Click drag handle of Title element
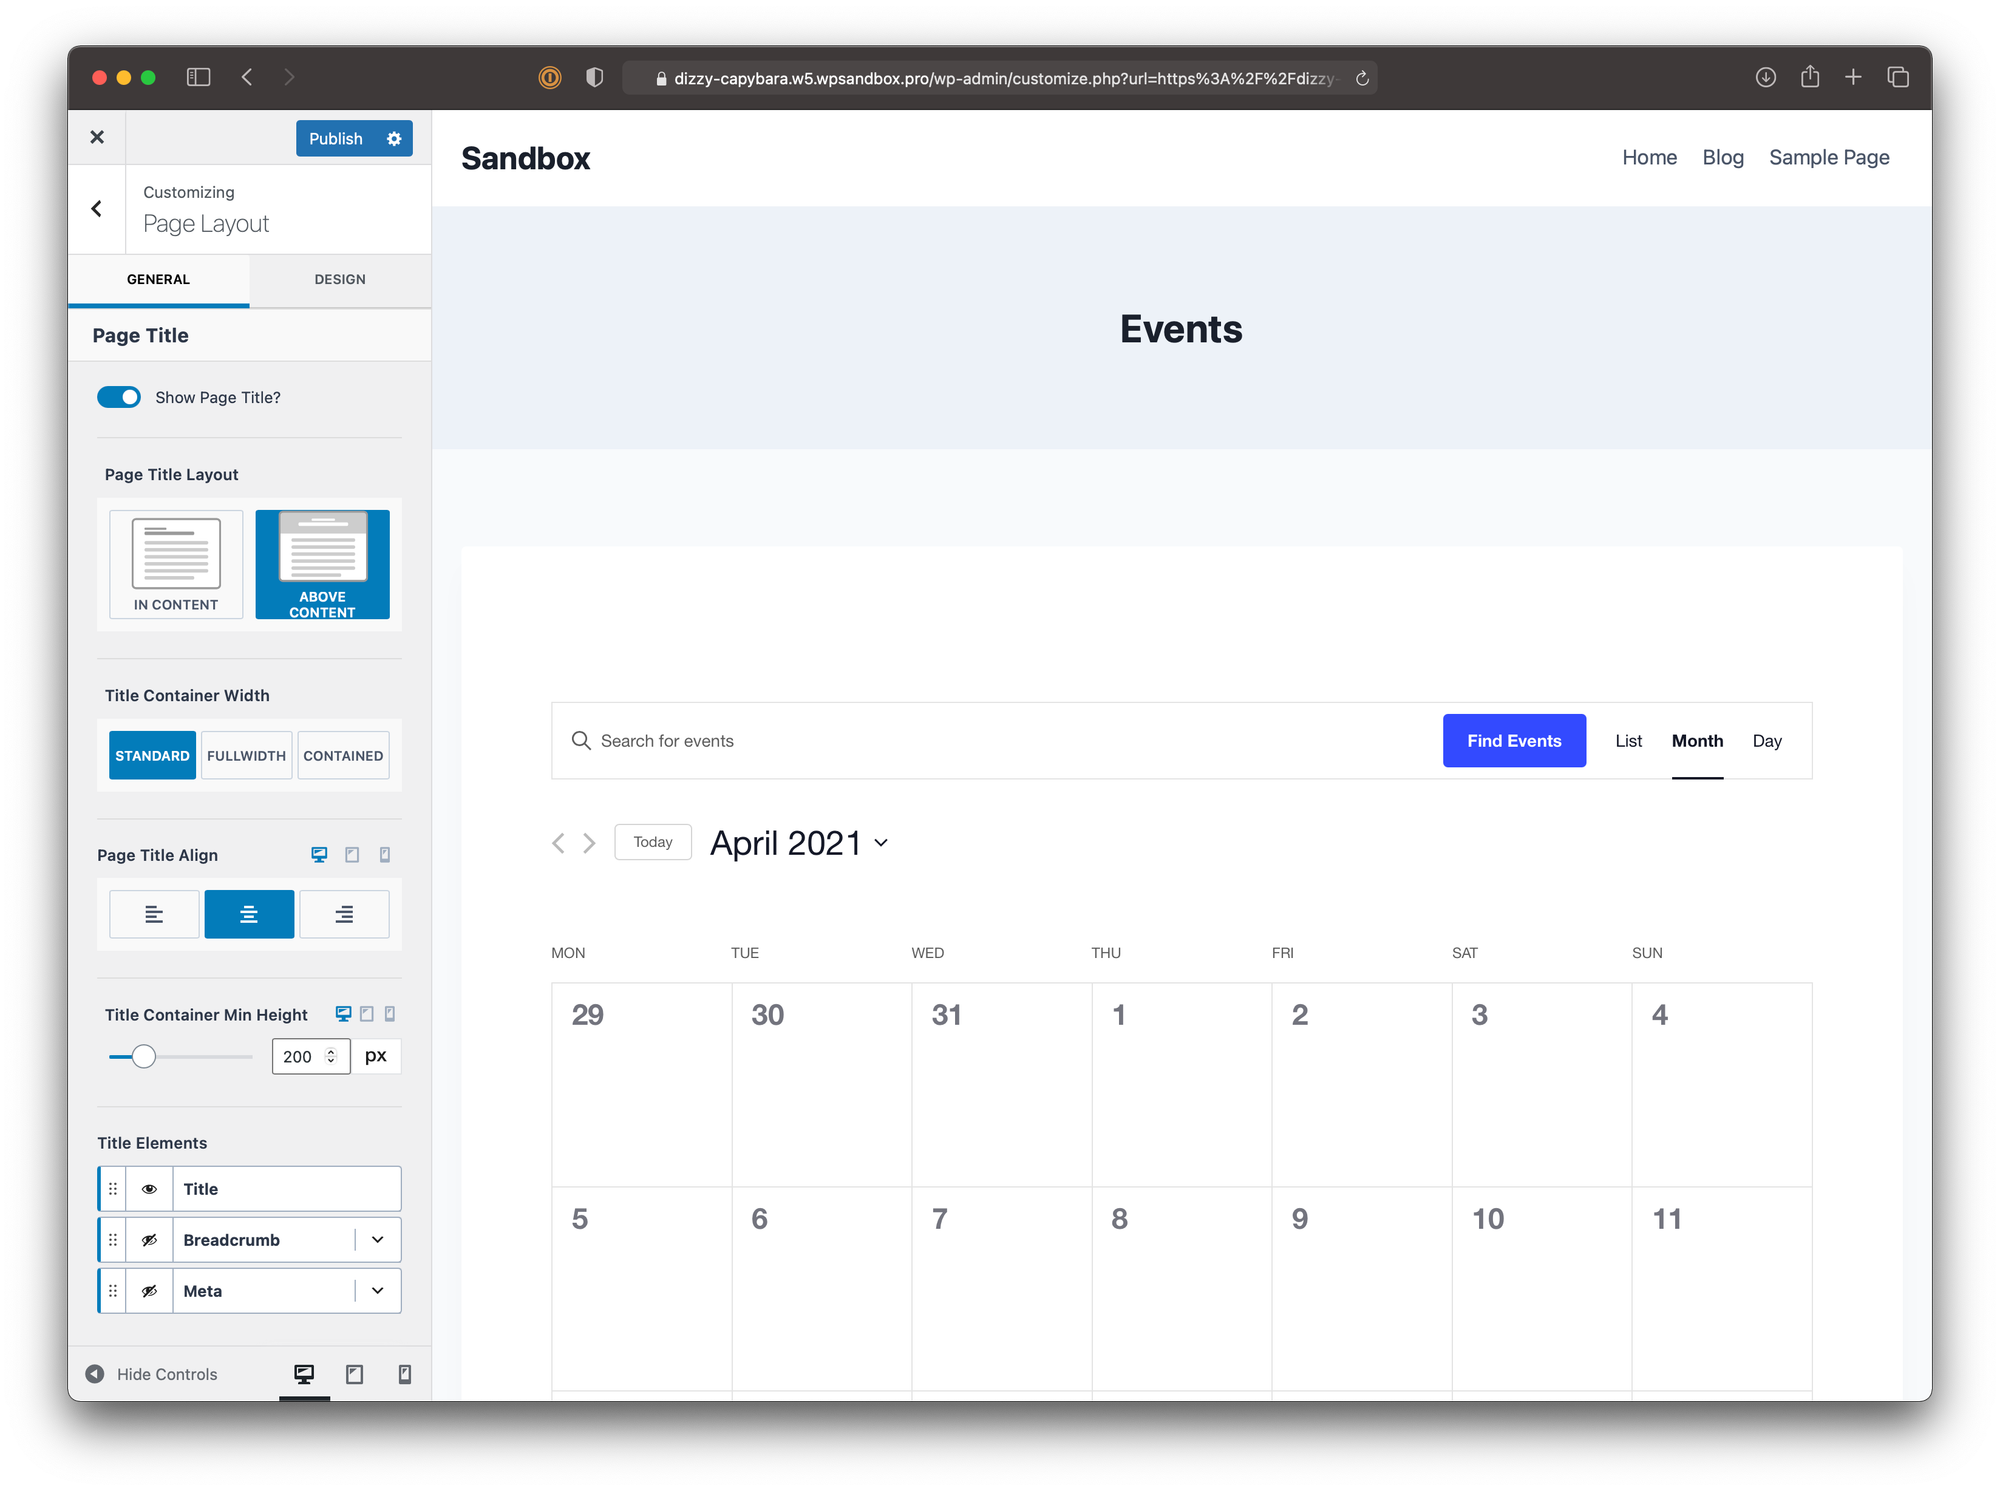 [x=113, y=1189]
